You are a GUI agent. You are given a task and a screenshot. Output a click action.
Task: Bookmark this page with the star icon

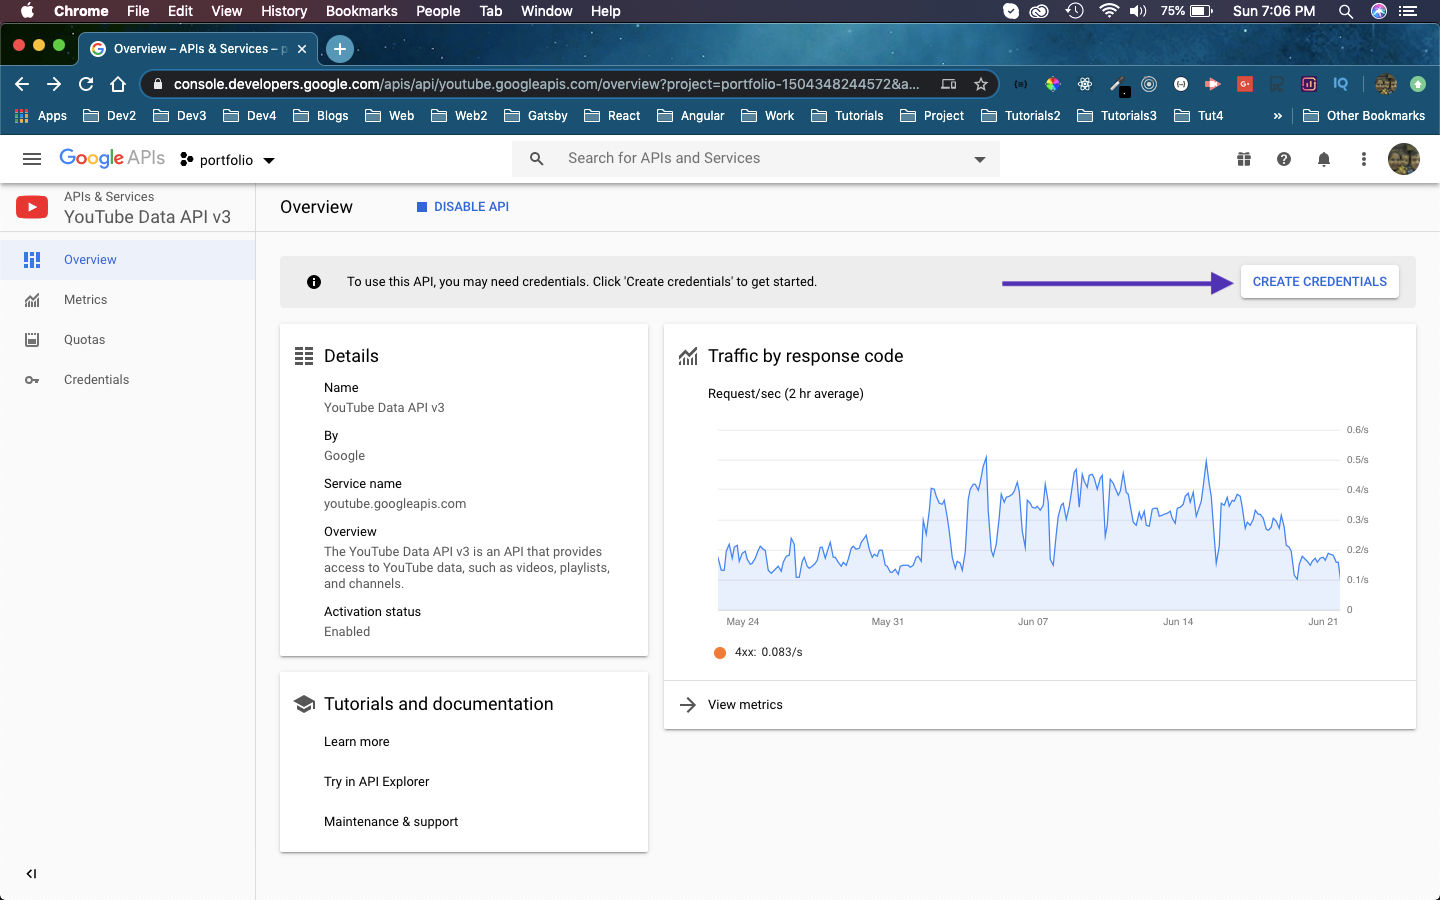(x=981, y=84)
